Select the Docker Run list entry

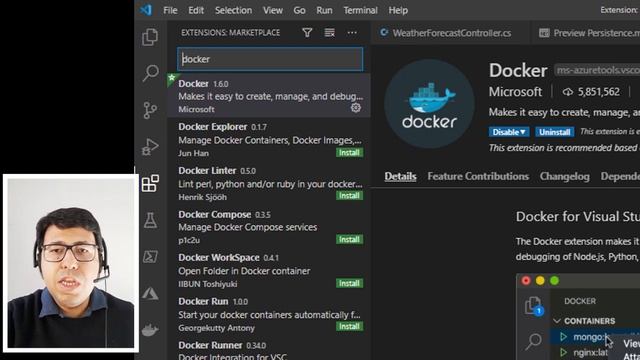(269, 314)
